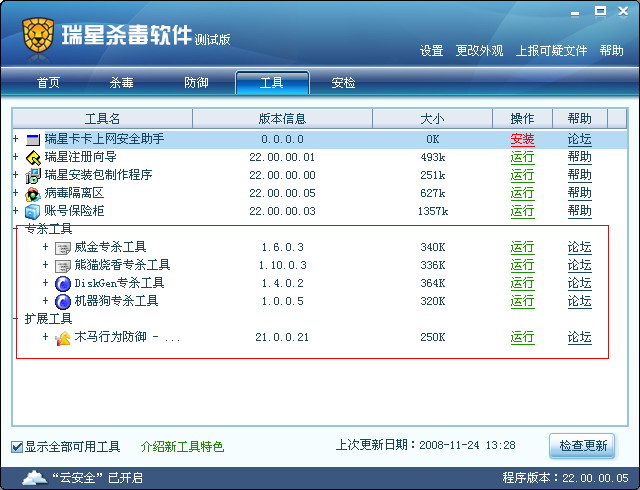Viewport: 640px width, 490px height.
Task: Run DiskGen专杀工具 via 运行 link
Action: click(522, 283)
